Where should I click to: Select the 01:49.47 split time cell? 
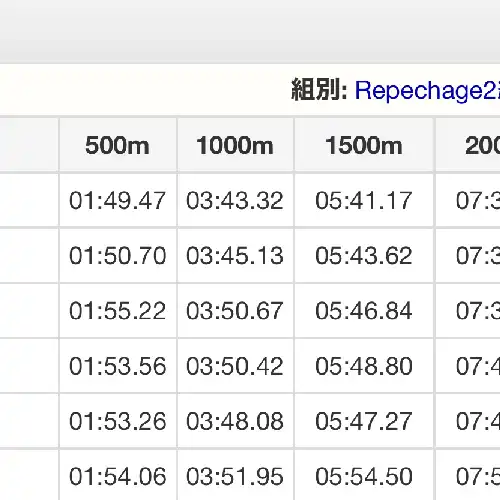[x=118, y=200]
